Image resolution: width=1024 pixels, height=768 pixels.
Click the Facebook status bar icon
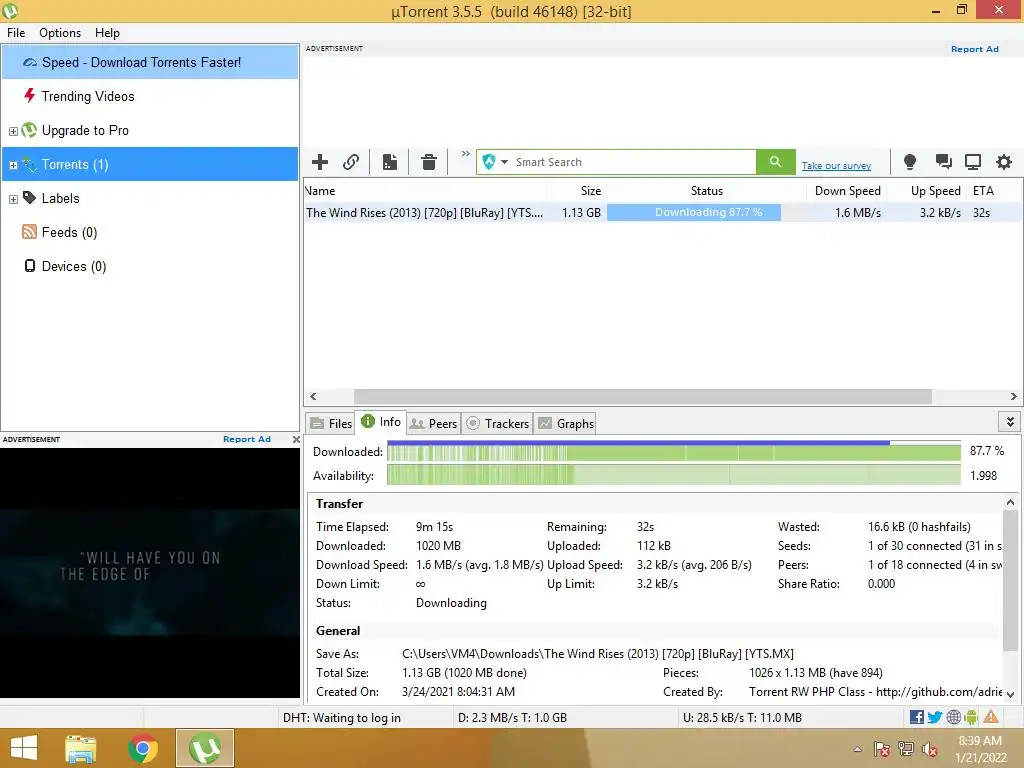[916, 717]
